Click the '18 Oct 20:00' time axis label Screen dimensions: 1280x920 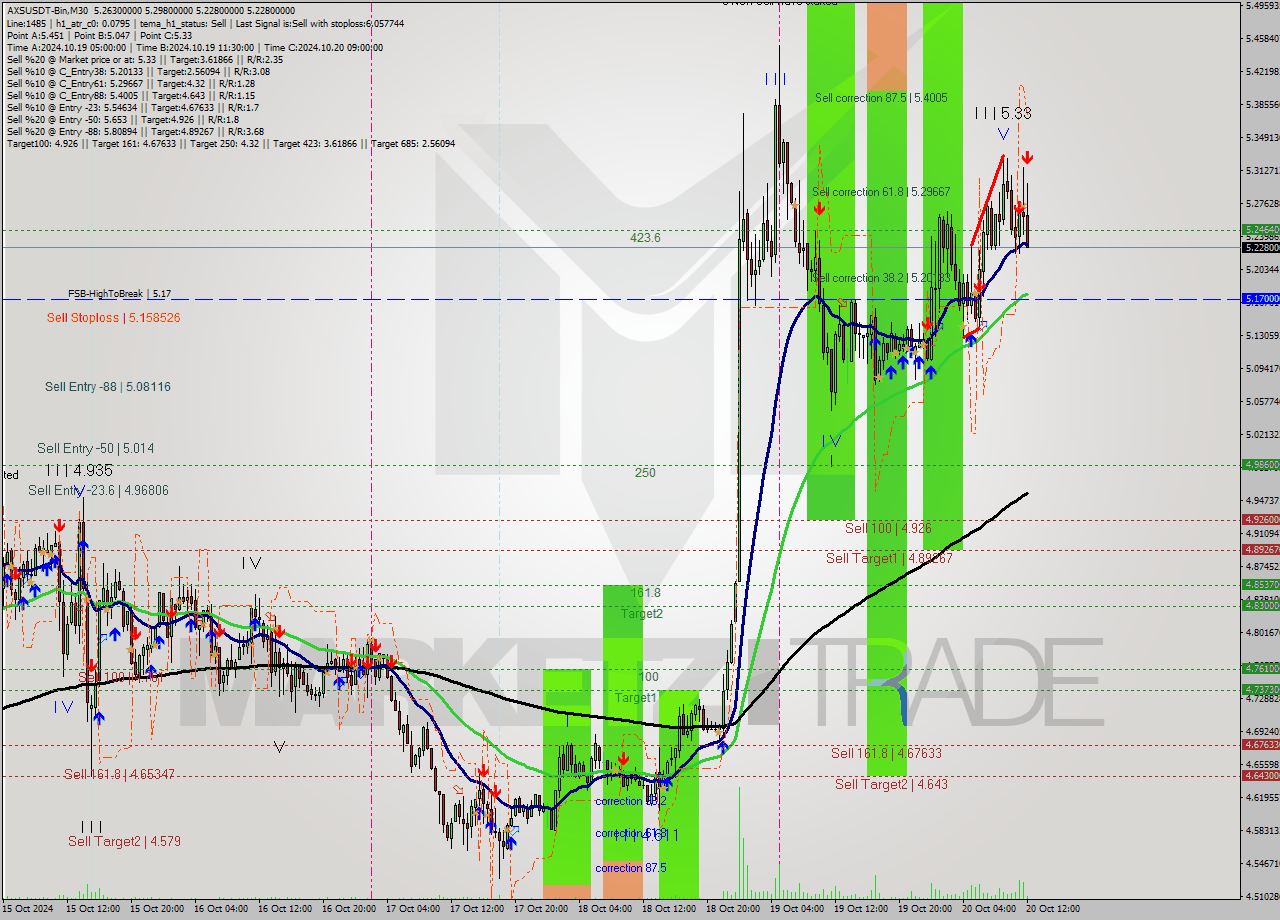pos(733,909)
